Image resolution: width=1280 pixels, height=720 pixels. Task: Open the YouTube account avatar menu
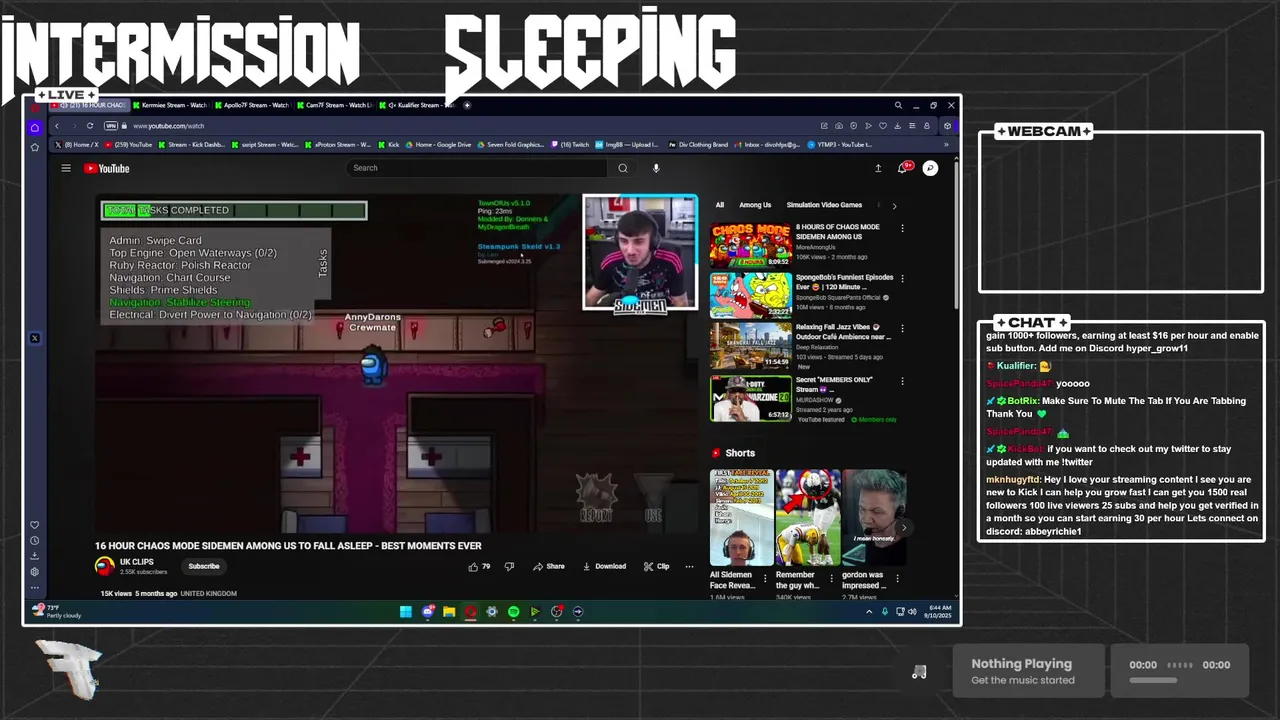(x=930, y=168)
